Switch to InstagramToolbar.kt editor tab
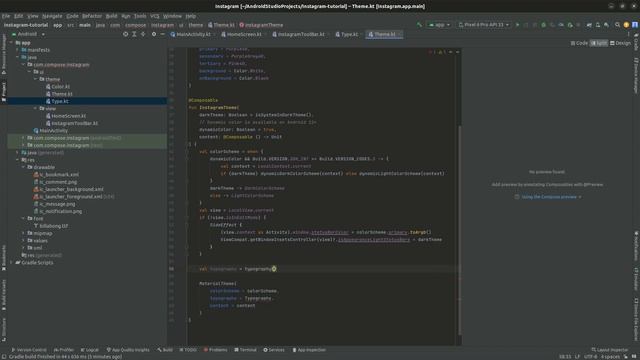Viewport: 640px width, 360px height. point(299,34)
